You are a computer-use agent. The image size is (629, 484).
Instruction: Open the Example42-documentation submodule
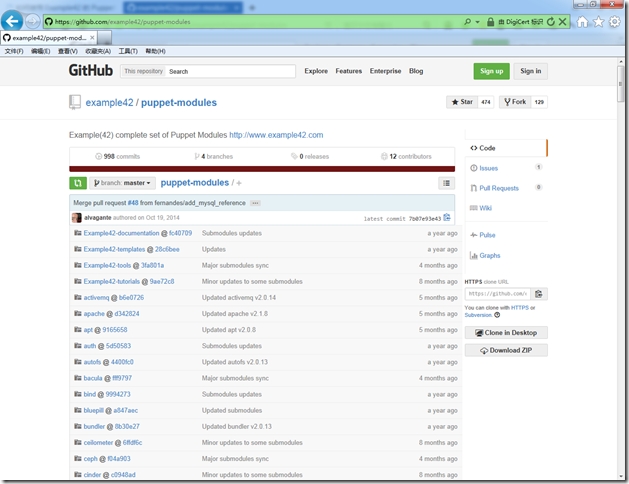click(121, 233)
